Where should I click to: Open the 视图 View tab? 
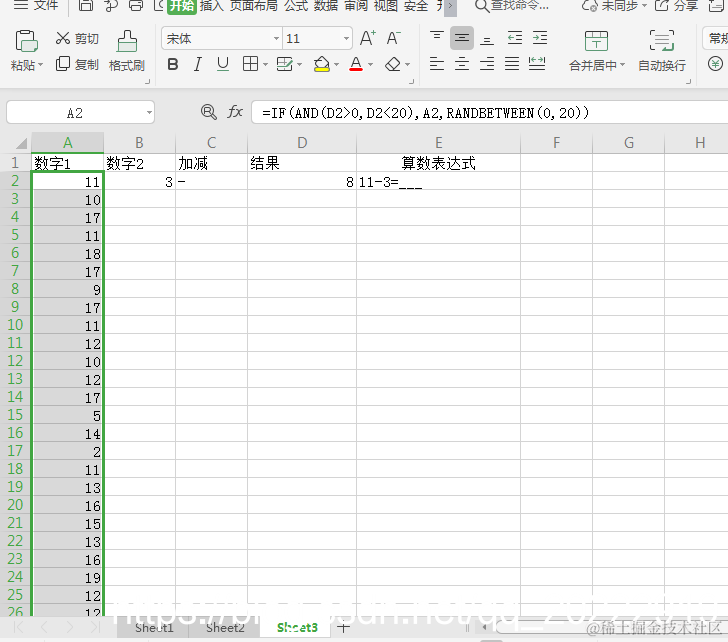coord(386,6)
